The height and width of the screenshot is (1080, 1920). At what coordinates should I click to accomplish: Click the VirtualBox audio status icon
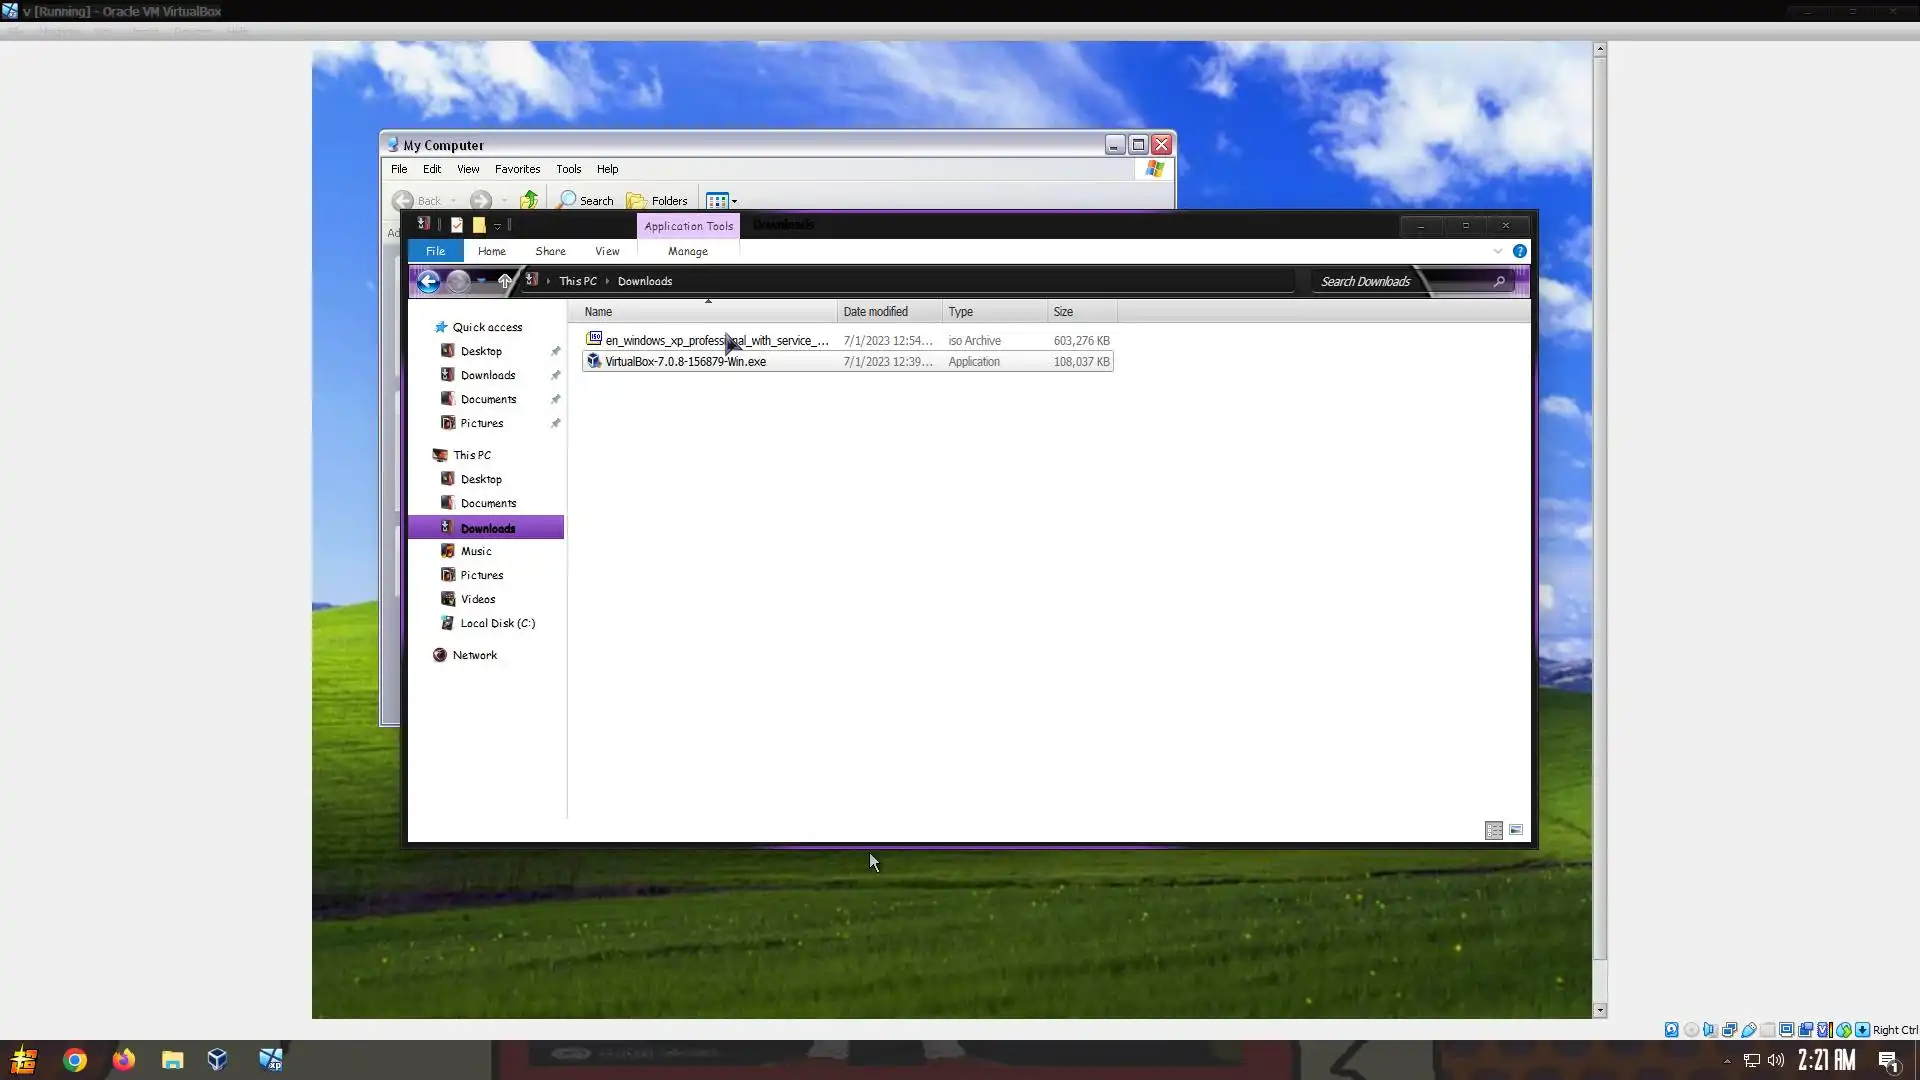tap(1710, 1030)
